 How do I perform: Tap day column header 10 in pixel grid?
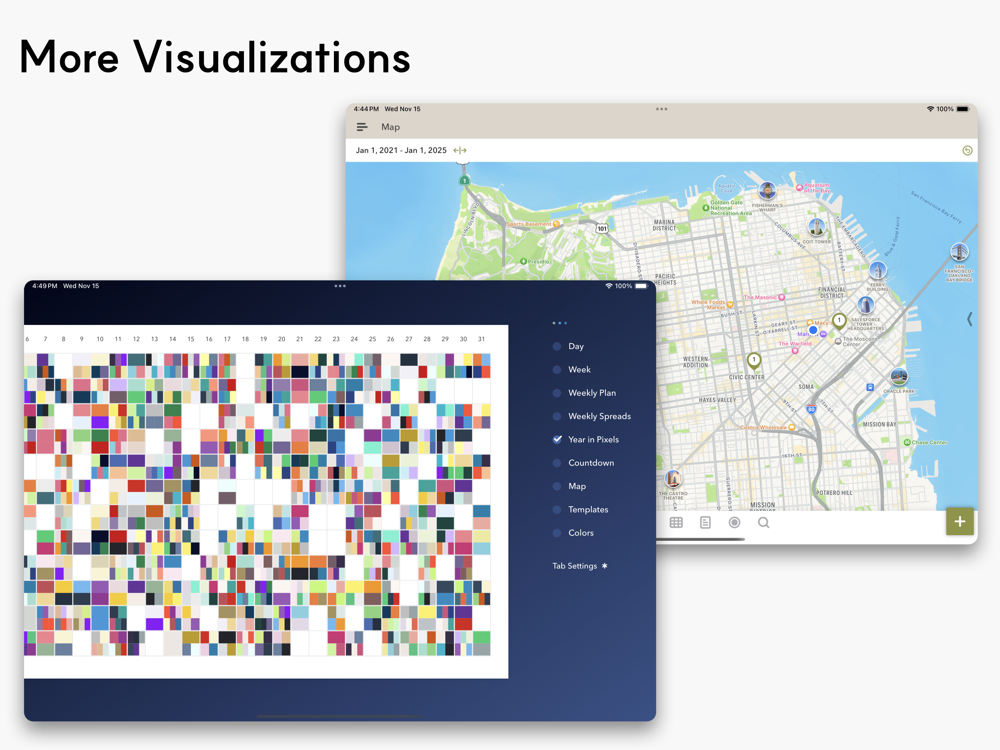[100, 339]
